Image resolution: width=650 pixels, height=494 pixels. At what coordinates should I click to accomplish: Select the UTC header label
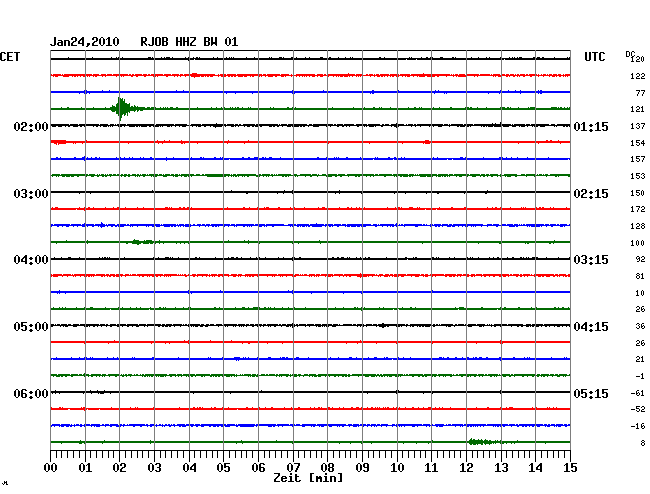[x=594, y=57]
